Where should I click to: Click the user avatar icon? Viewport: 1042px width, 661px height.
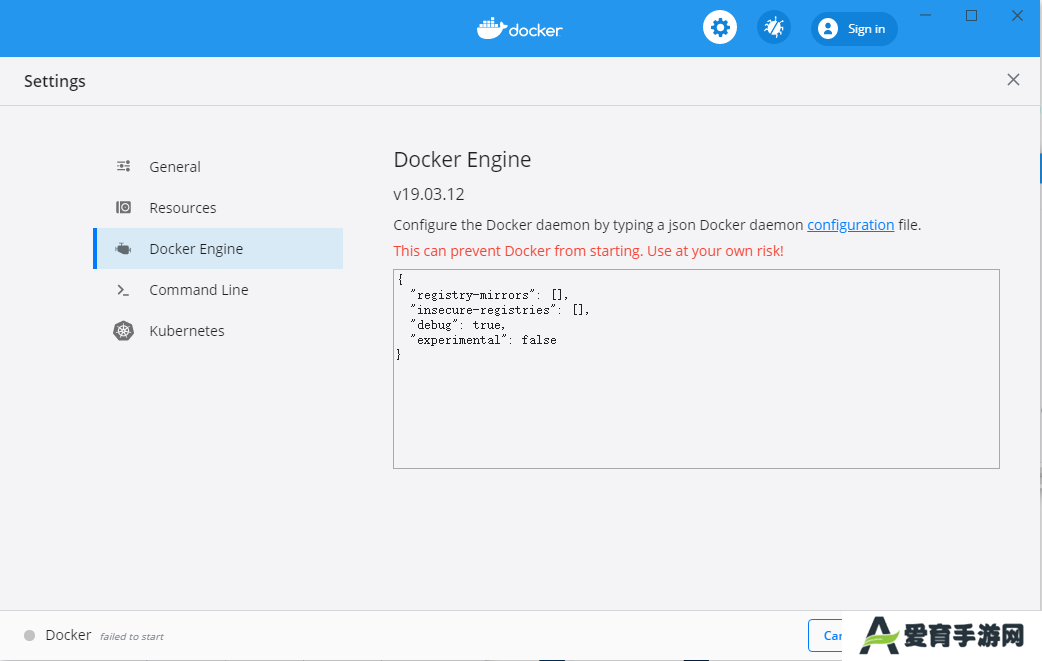pos(828,29)
